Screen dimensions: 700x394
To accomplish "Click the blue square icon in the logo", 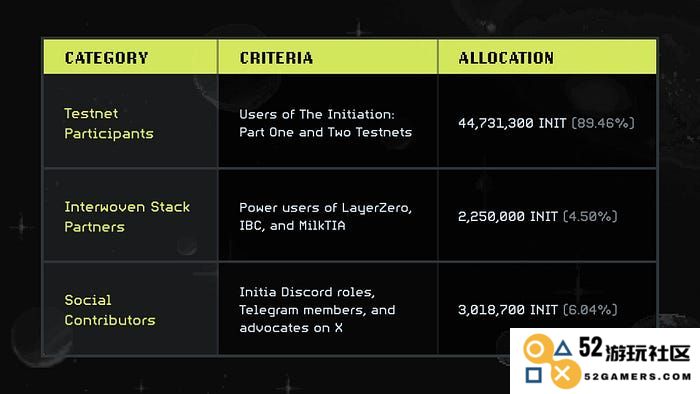I will click(533, 375).
